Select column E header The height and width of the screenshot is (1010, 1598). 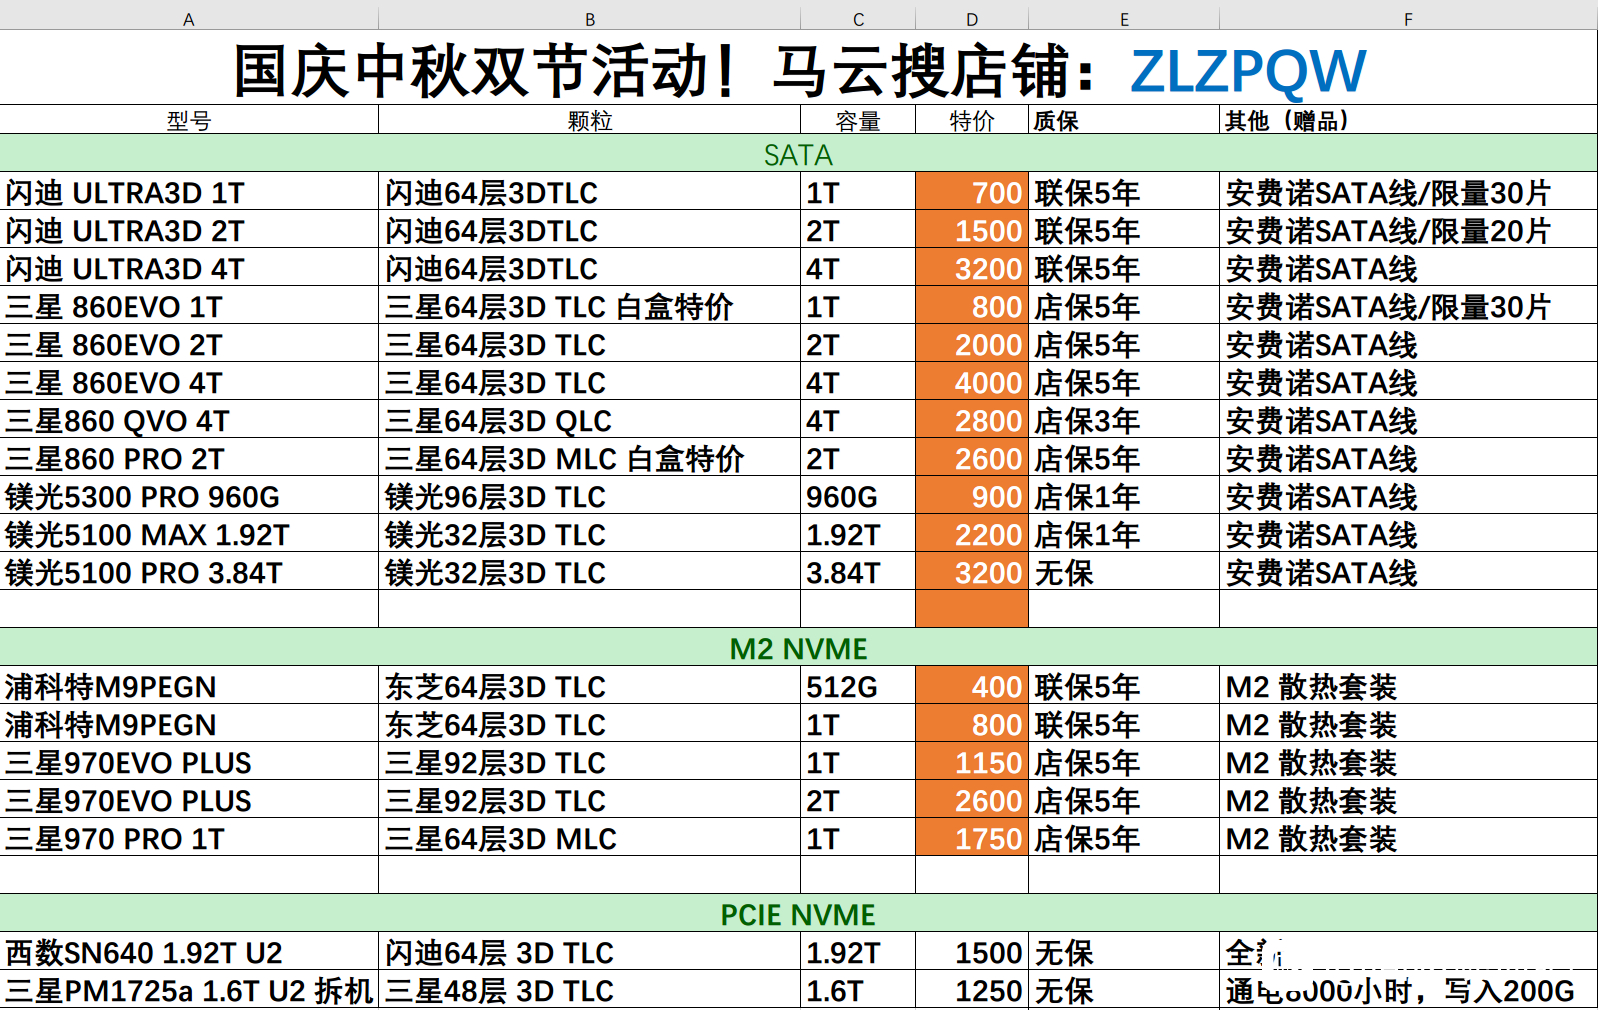(x=1124, y=19)
